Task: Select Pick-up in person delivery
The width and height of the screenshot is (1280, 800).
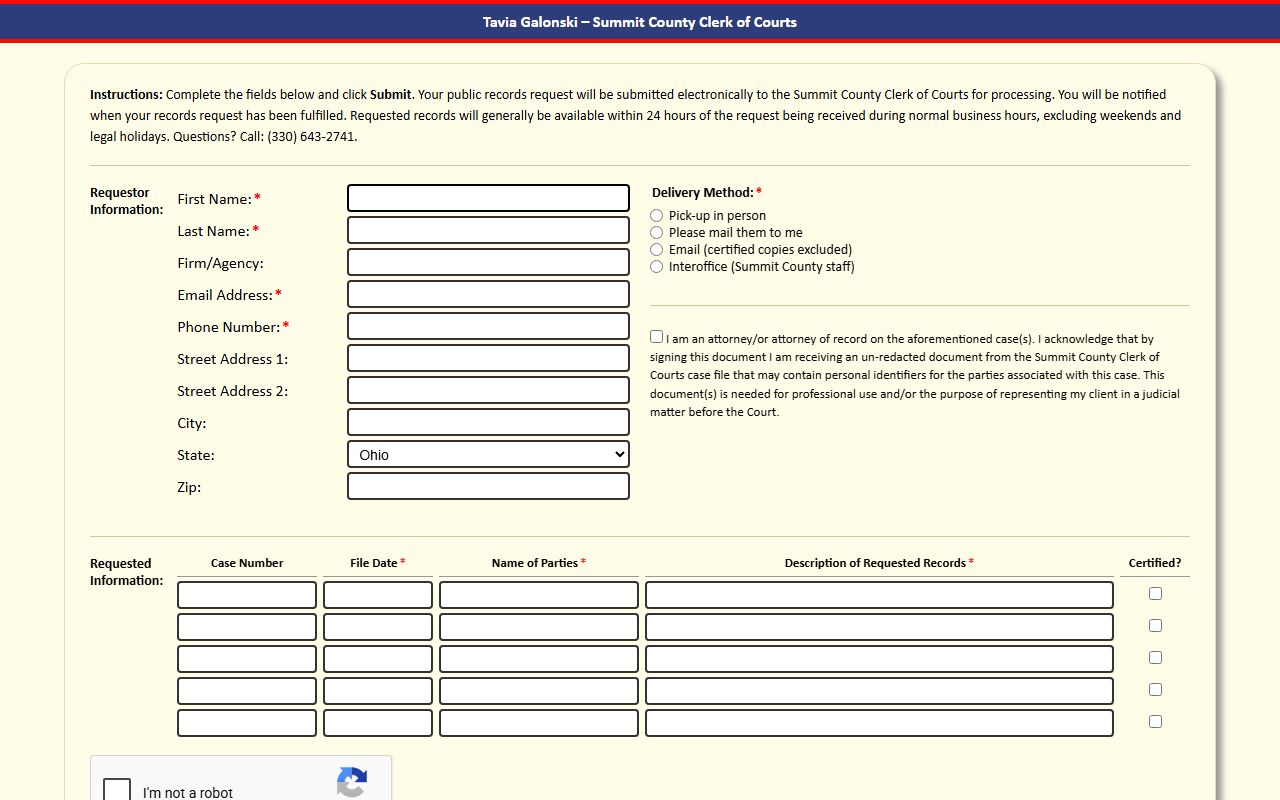Action: click(656, 216)
